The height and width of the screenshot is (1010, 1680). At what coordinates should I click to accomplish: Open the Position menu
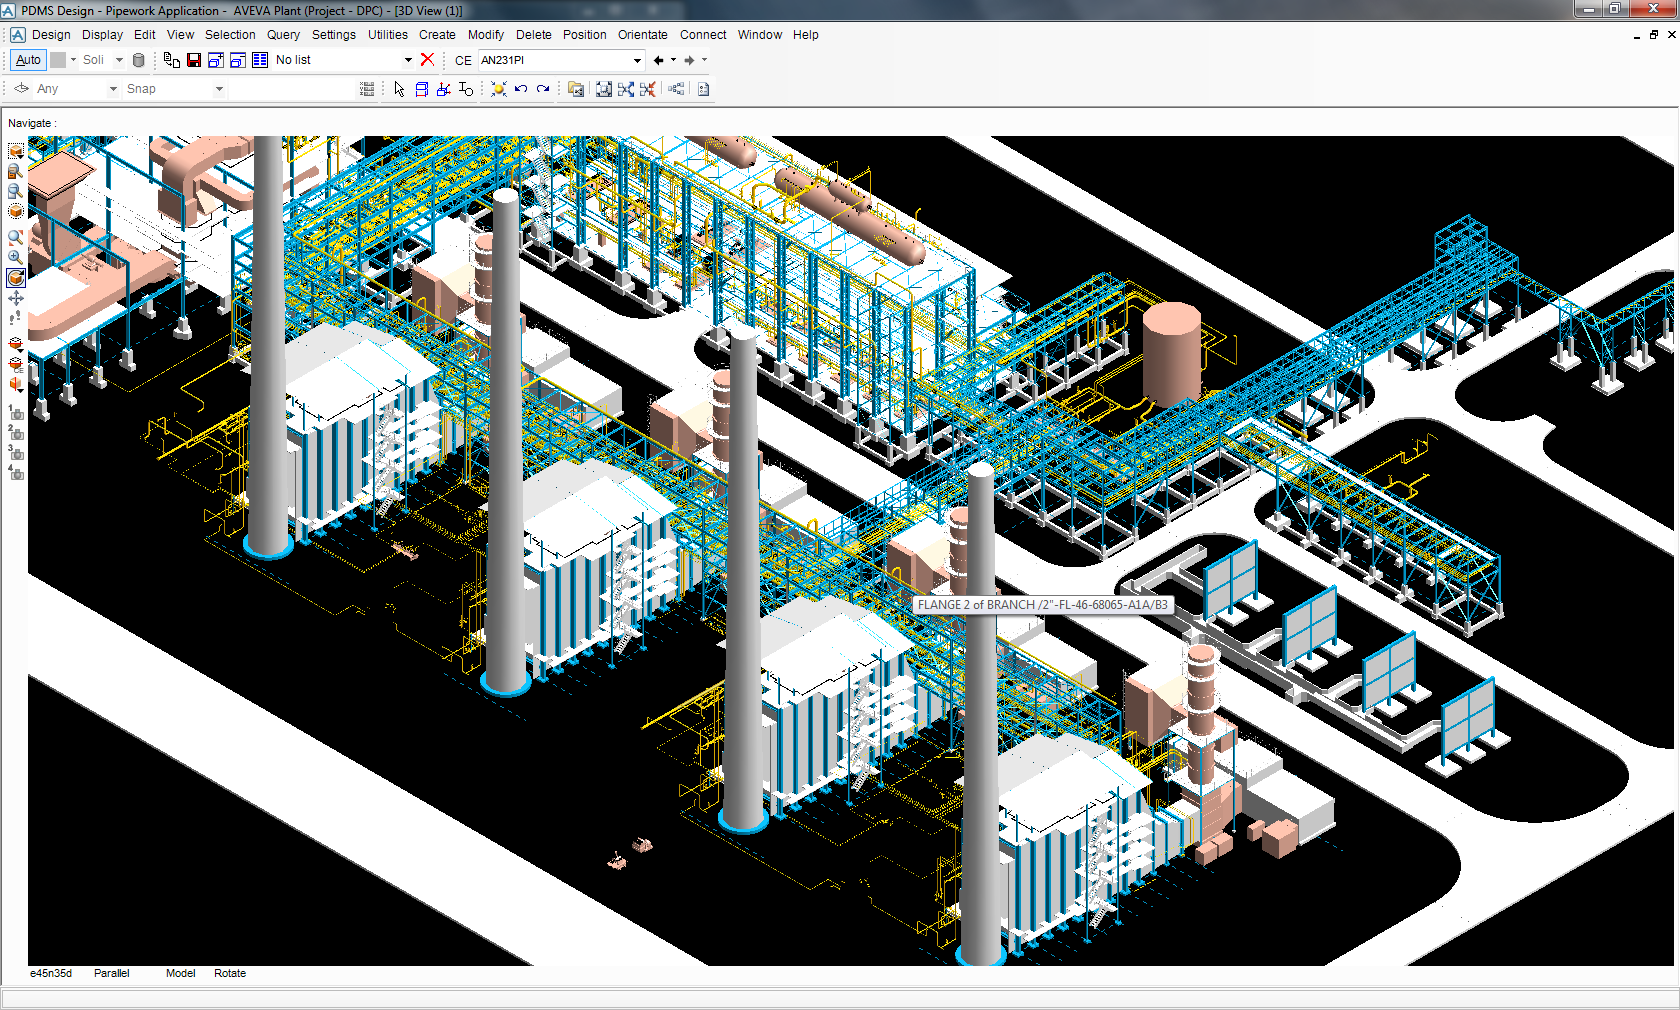[x=584, y=34]
